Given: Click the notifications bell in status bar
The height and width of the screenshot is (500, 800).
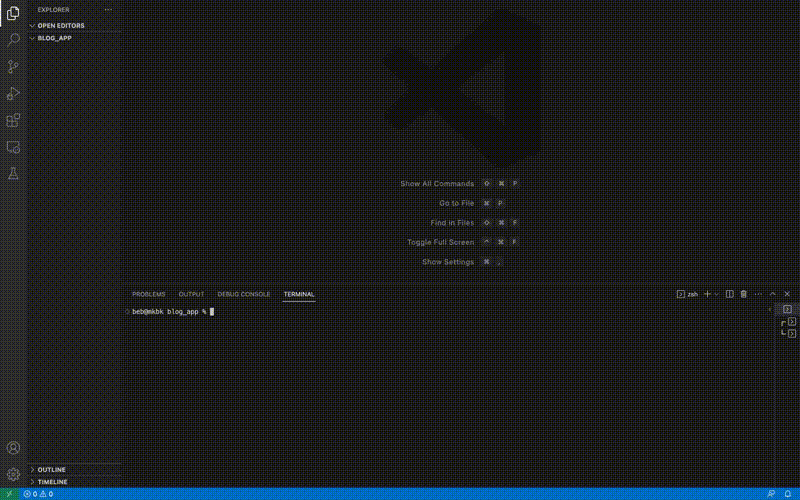Looking at the screenshot, I should 788,494.
